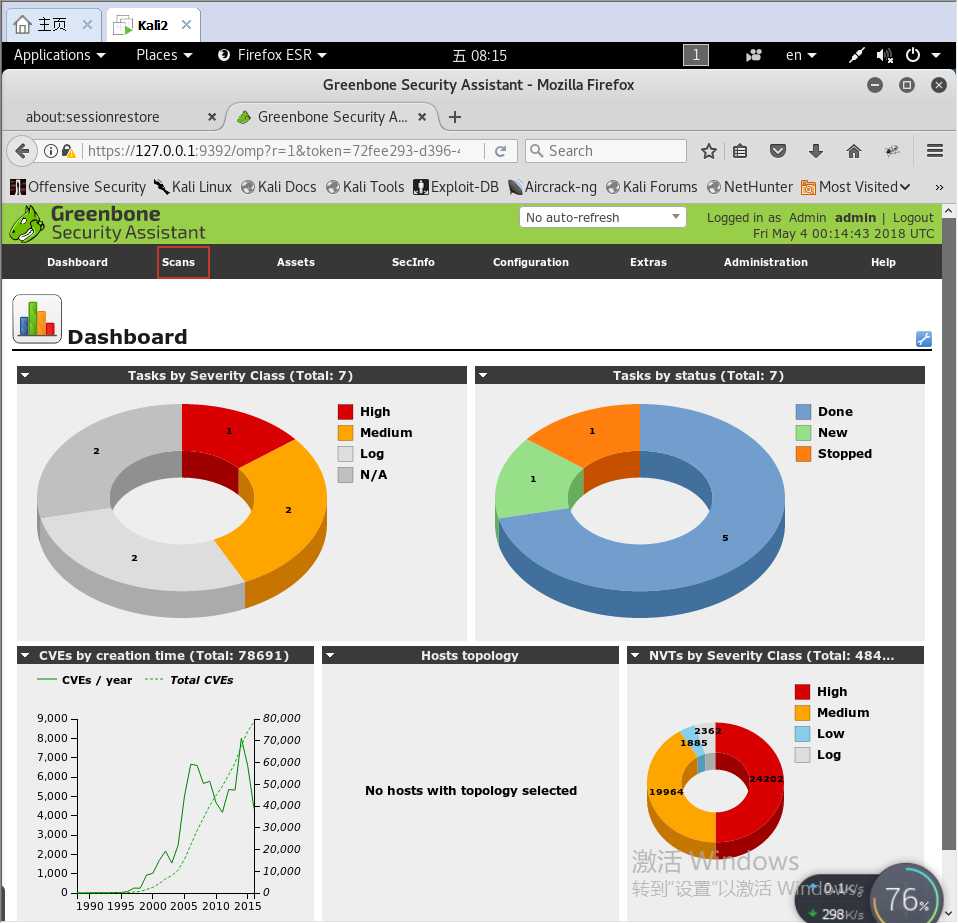This screenshot has width=958, height=923.
Task: Click the developer toolbar bug icon
Action: coord(891,151)
